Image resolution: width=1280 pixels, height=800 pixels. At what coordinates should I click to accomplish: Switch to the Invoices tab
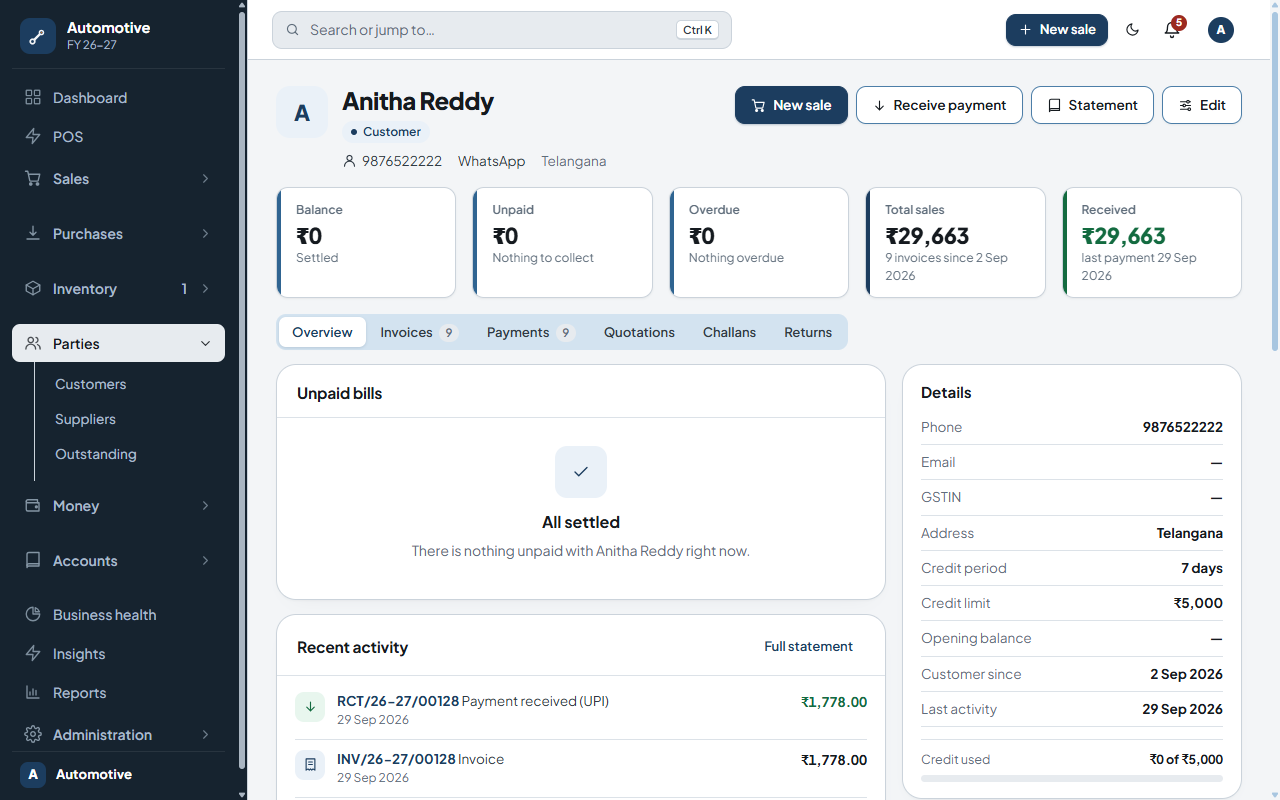[x=419, y=332]
